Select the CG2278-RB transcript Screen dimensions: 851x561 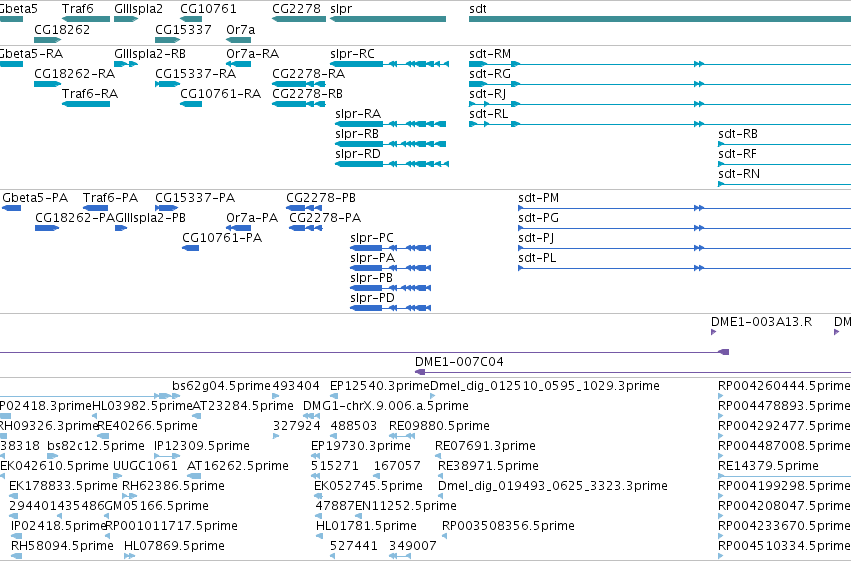[299, 104]
